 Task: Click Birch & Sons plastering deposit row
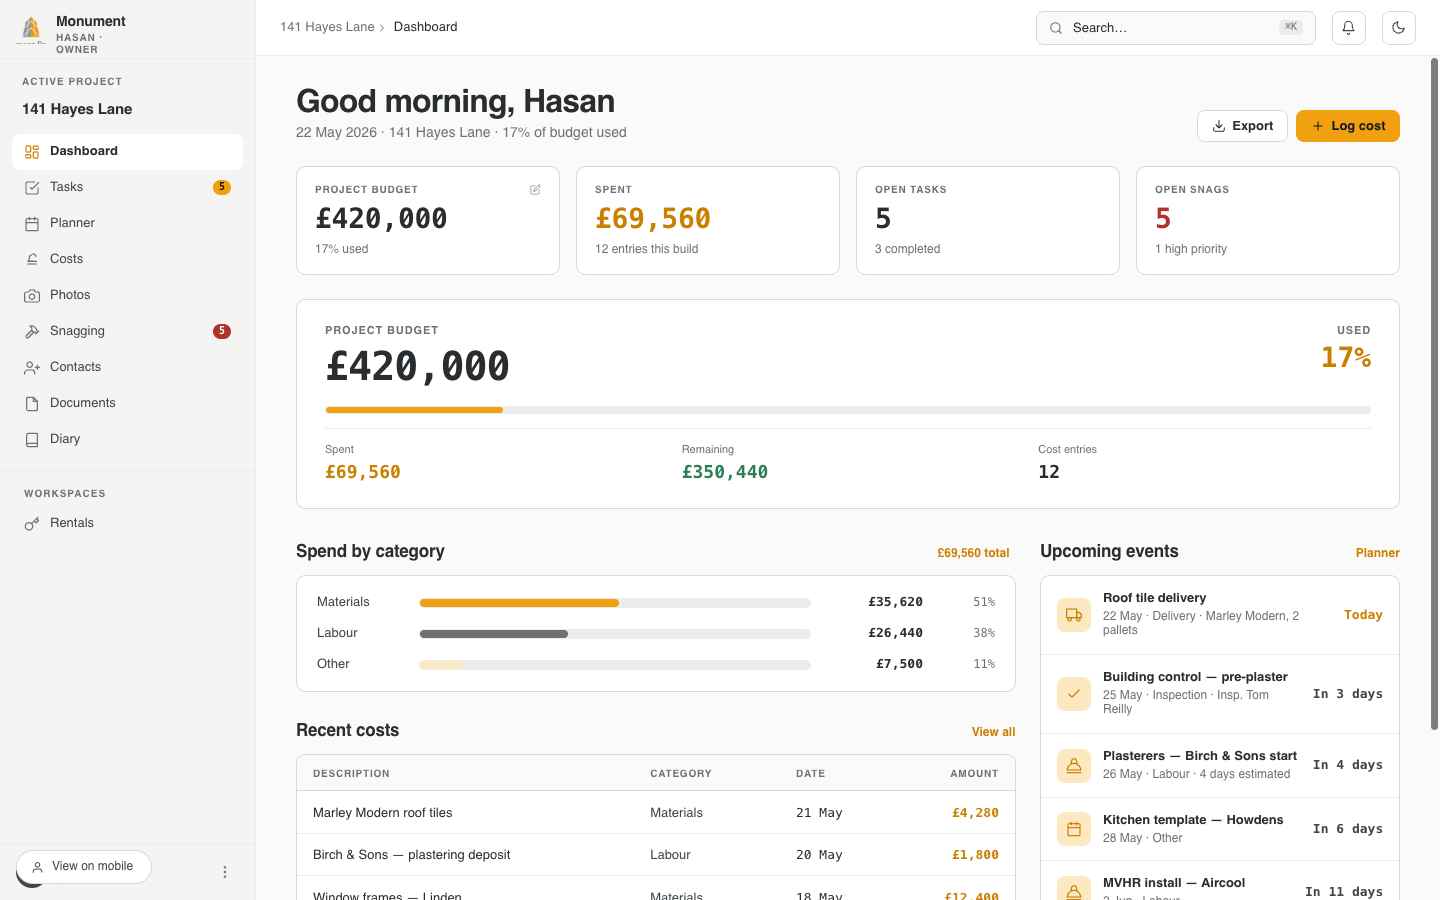[656, 855]
